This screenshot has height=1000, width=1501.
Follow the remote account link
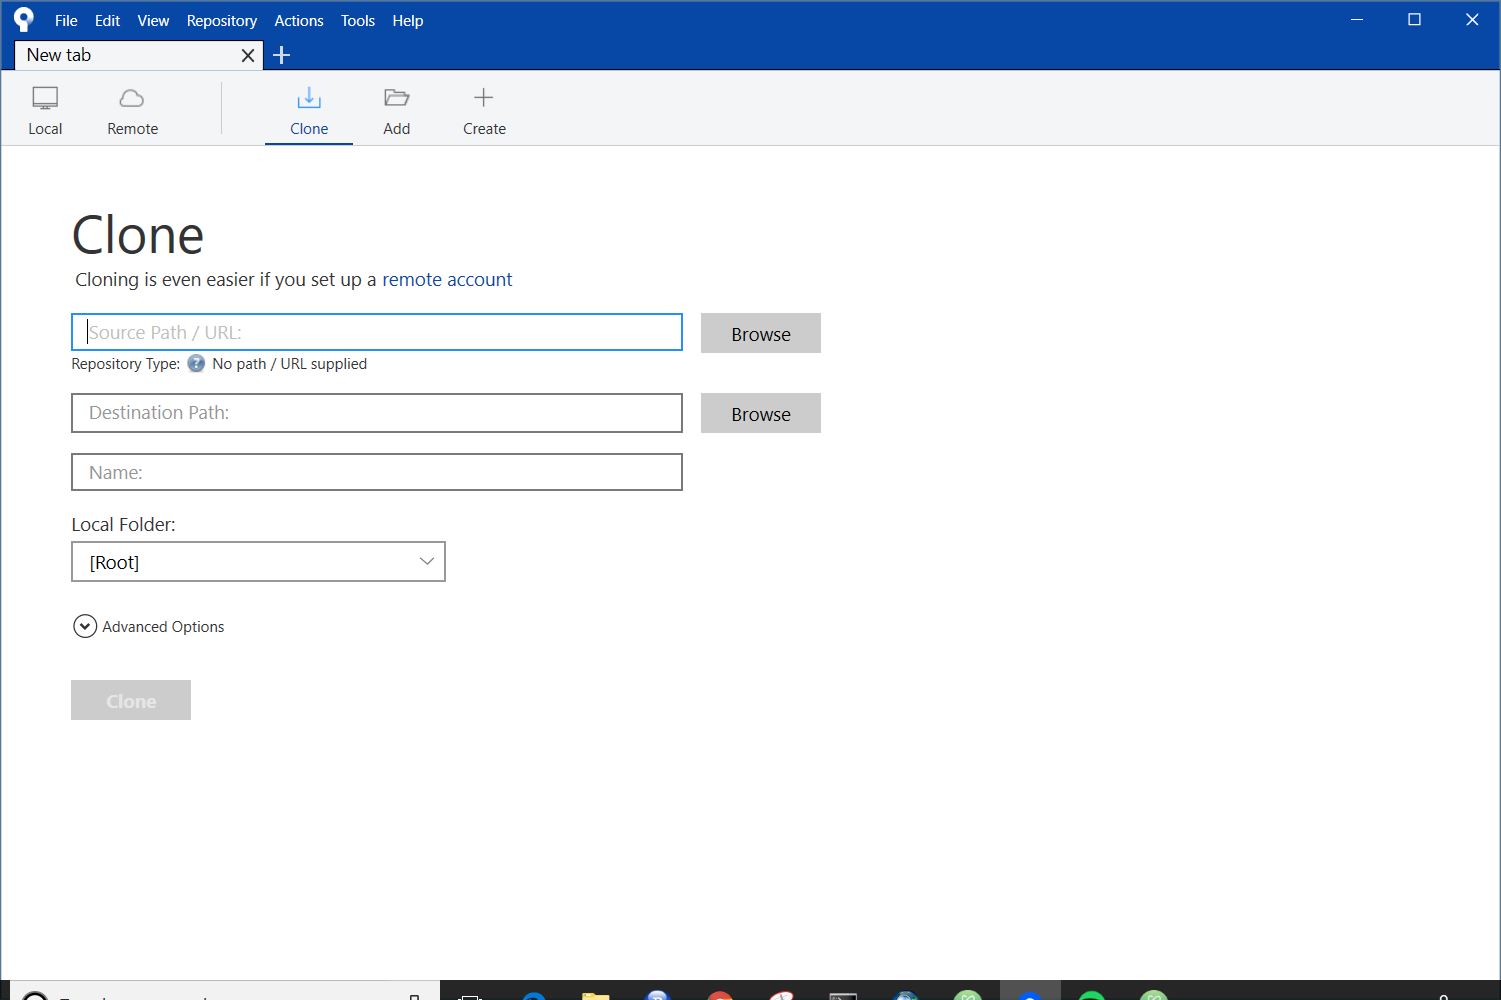coord(447,279)
